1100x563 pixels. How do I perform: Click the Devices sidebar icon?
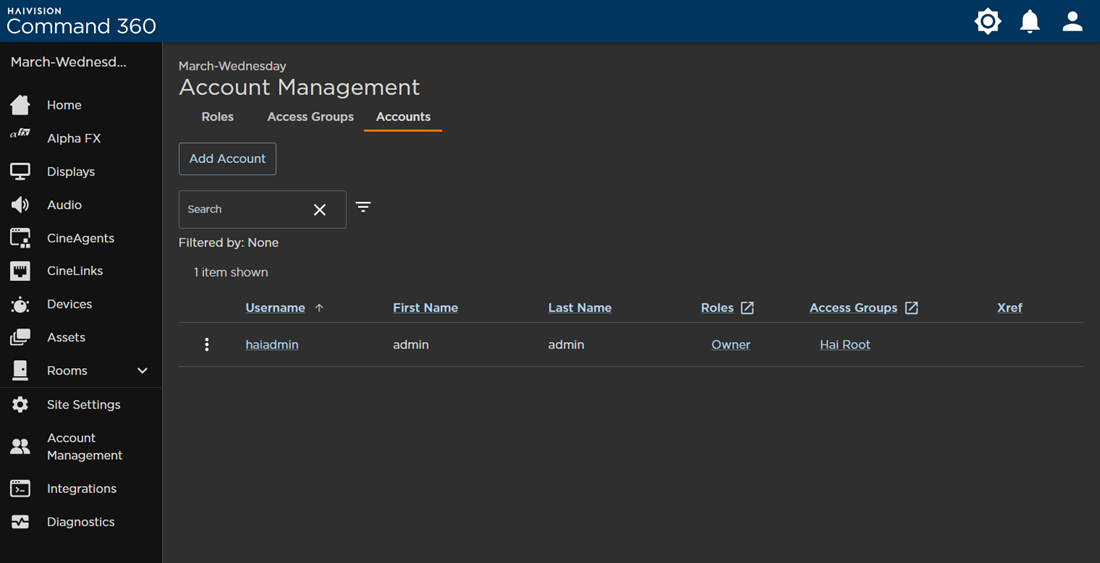pos(20,304)
